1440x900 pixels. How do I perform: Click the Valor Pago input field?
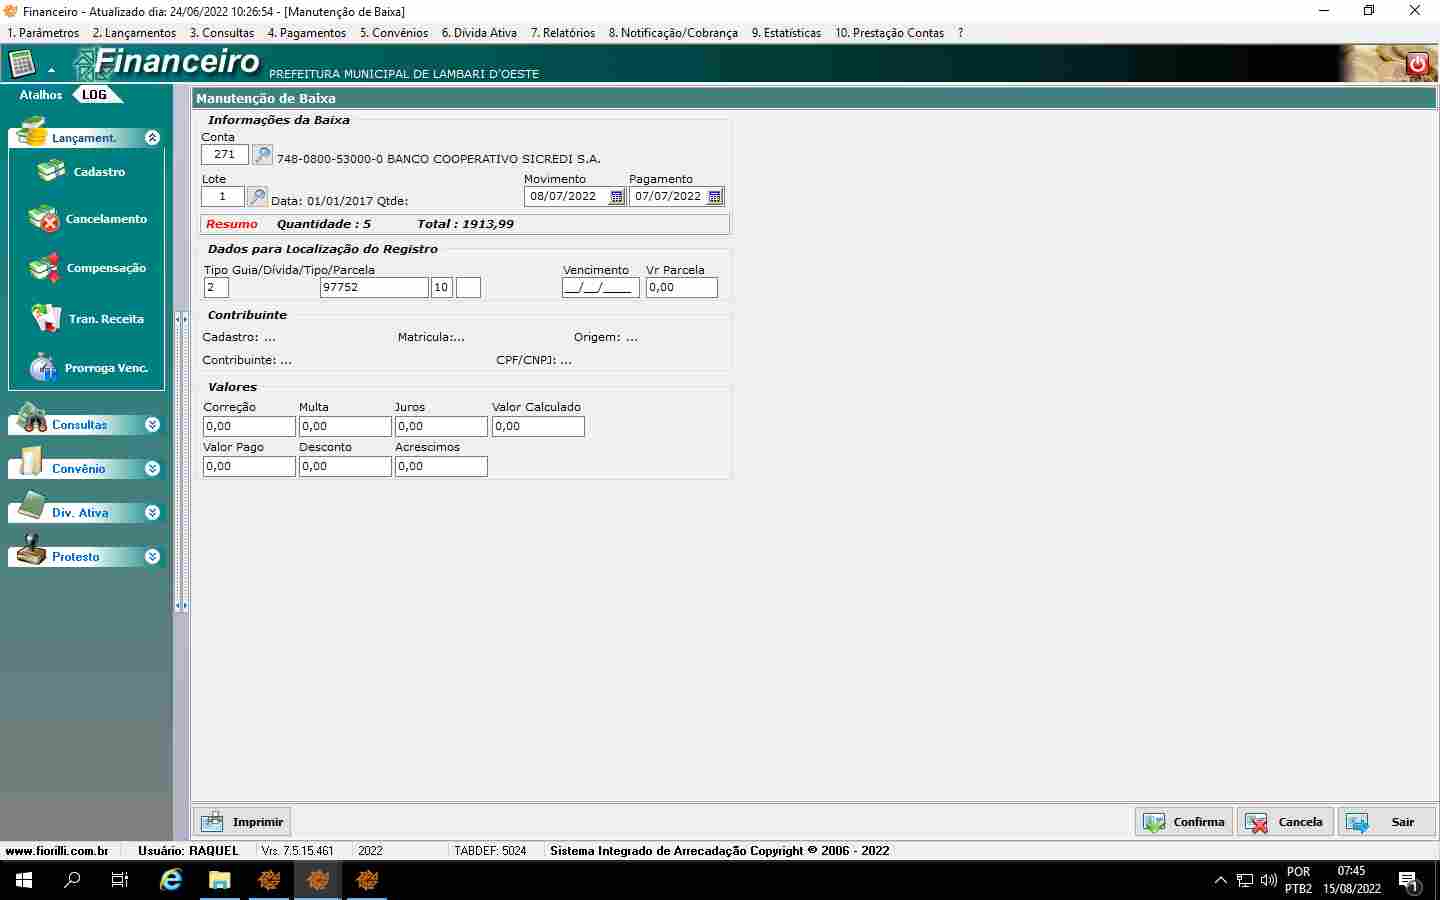[249, 467]
